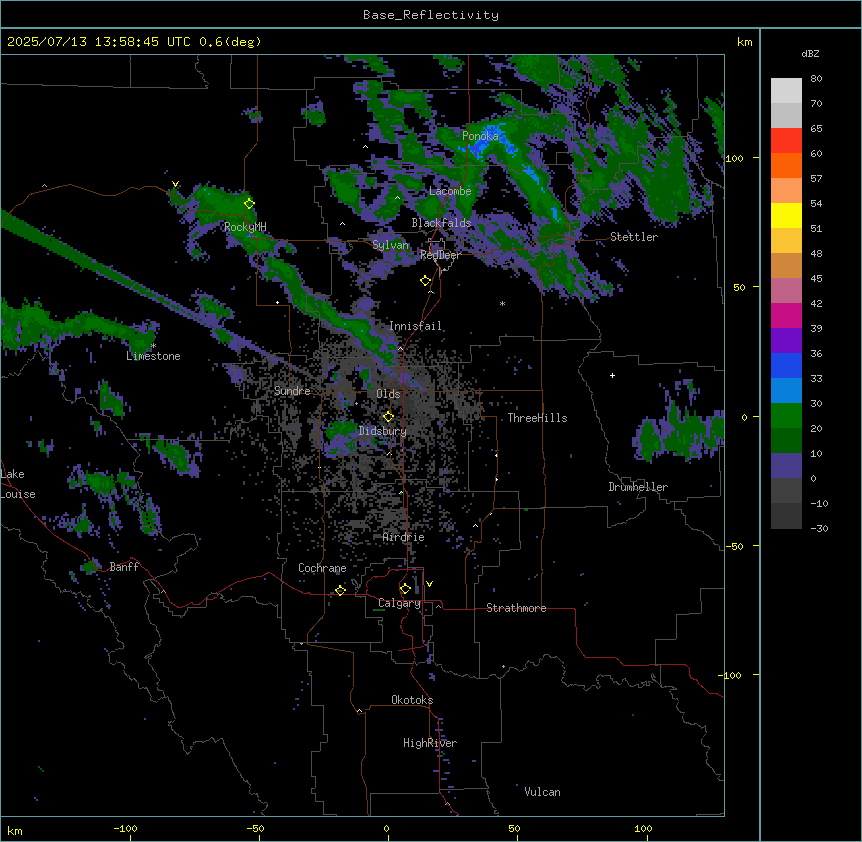Viewport: 862px width, 842px height.
Task: Click the Limestone label
Action: pyautogui.click(x=153, y=356)
